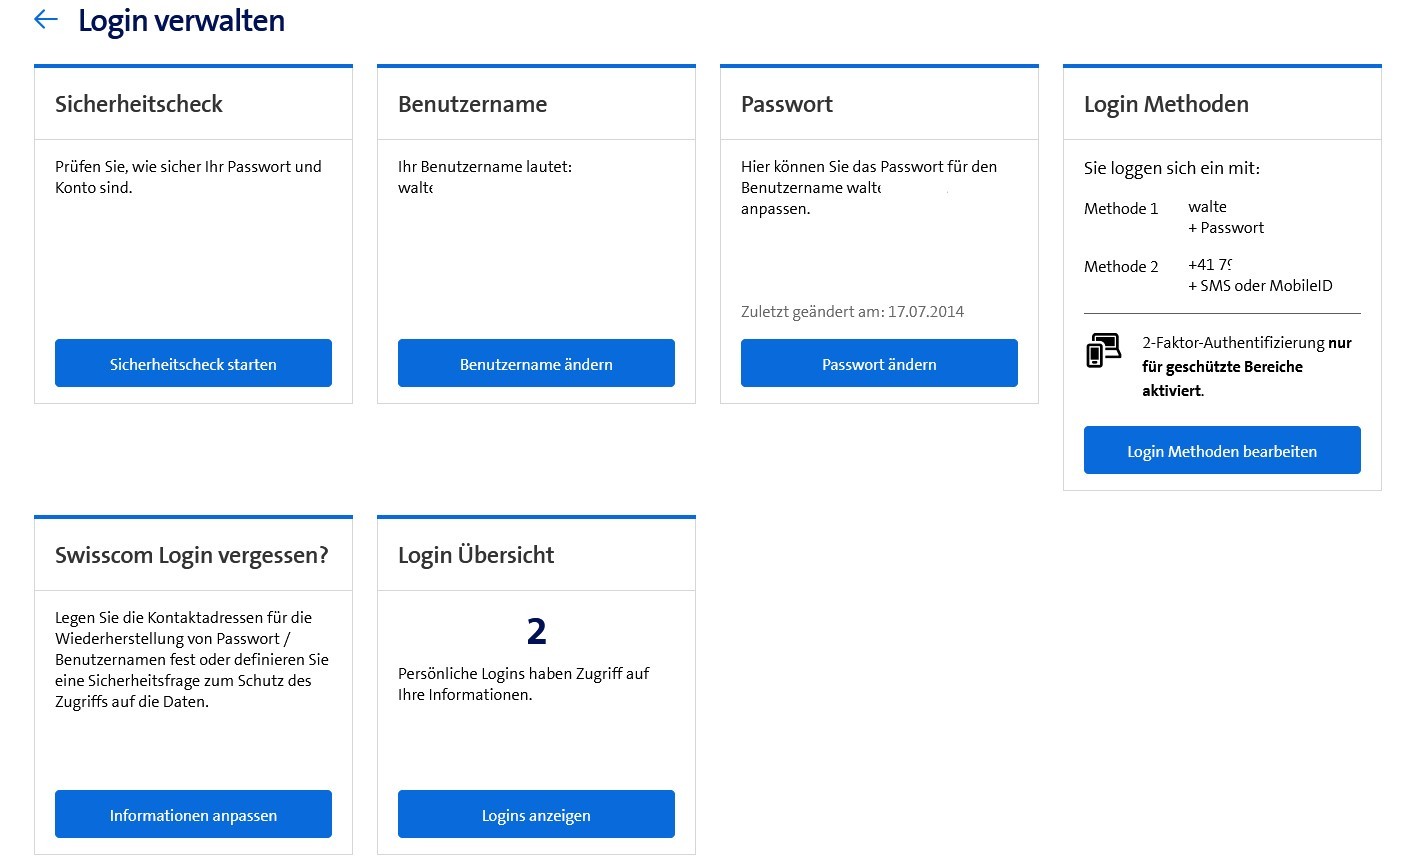Screen dimensions: 1406x859
Task: Click the Passwort card heading
Action: [787, 104]
